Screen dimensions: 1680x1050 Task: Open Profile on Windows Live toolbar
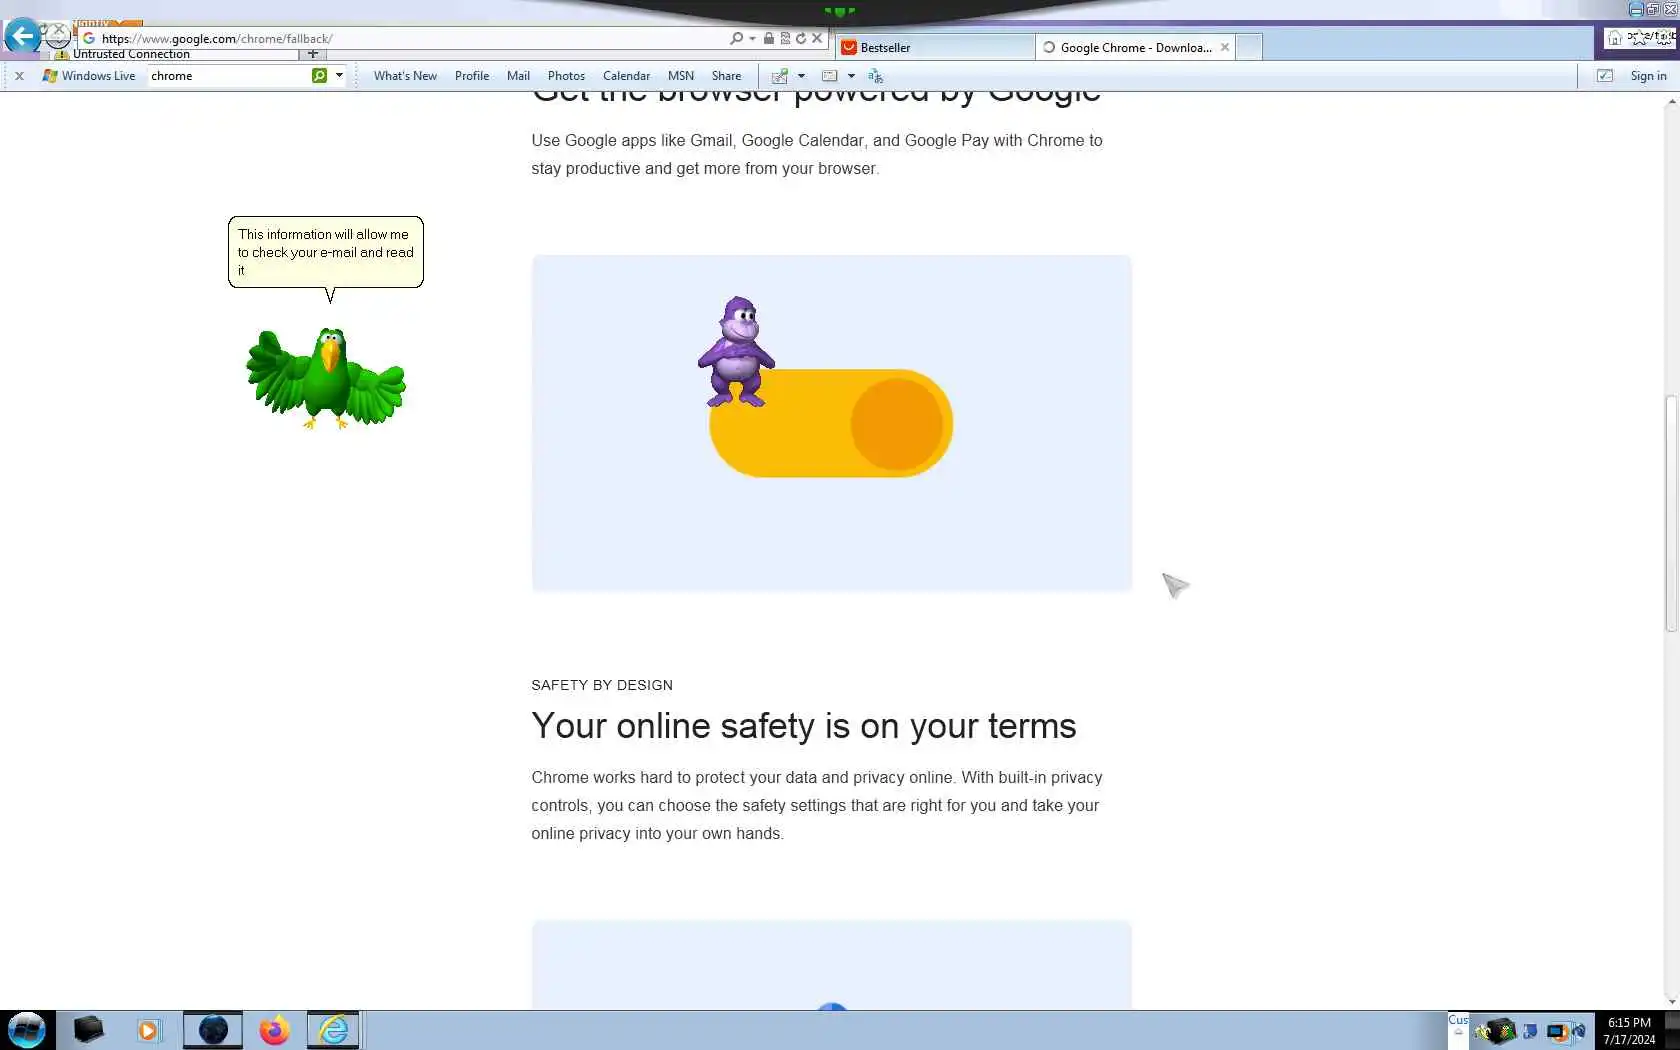coord(472,76)
